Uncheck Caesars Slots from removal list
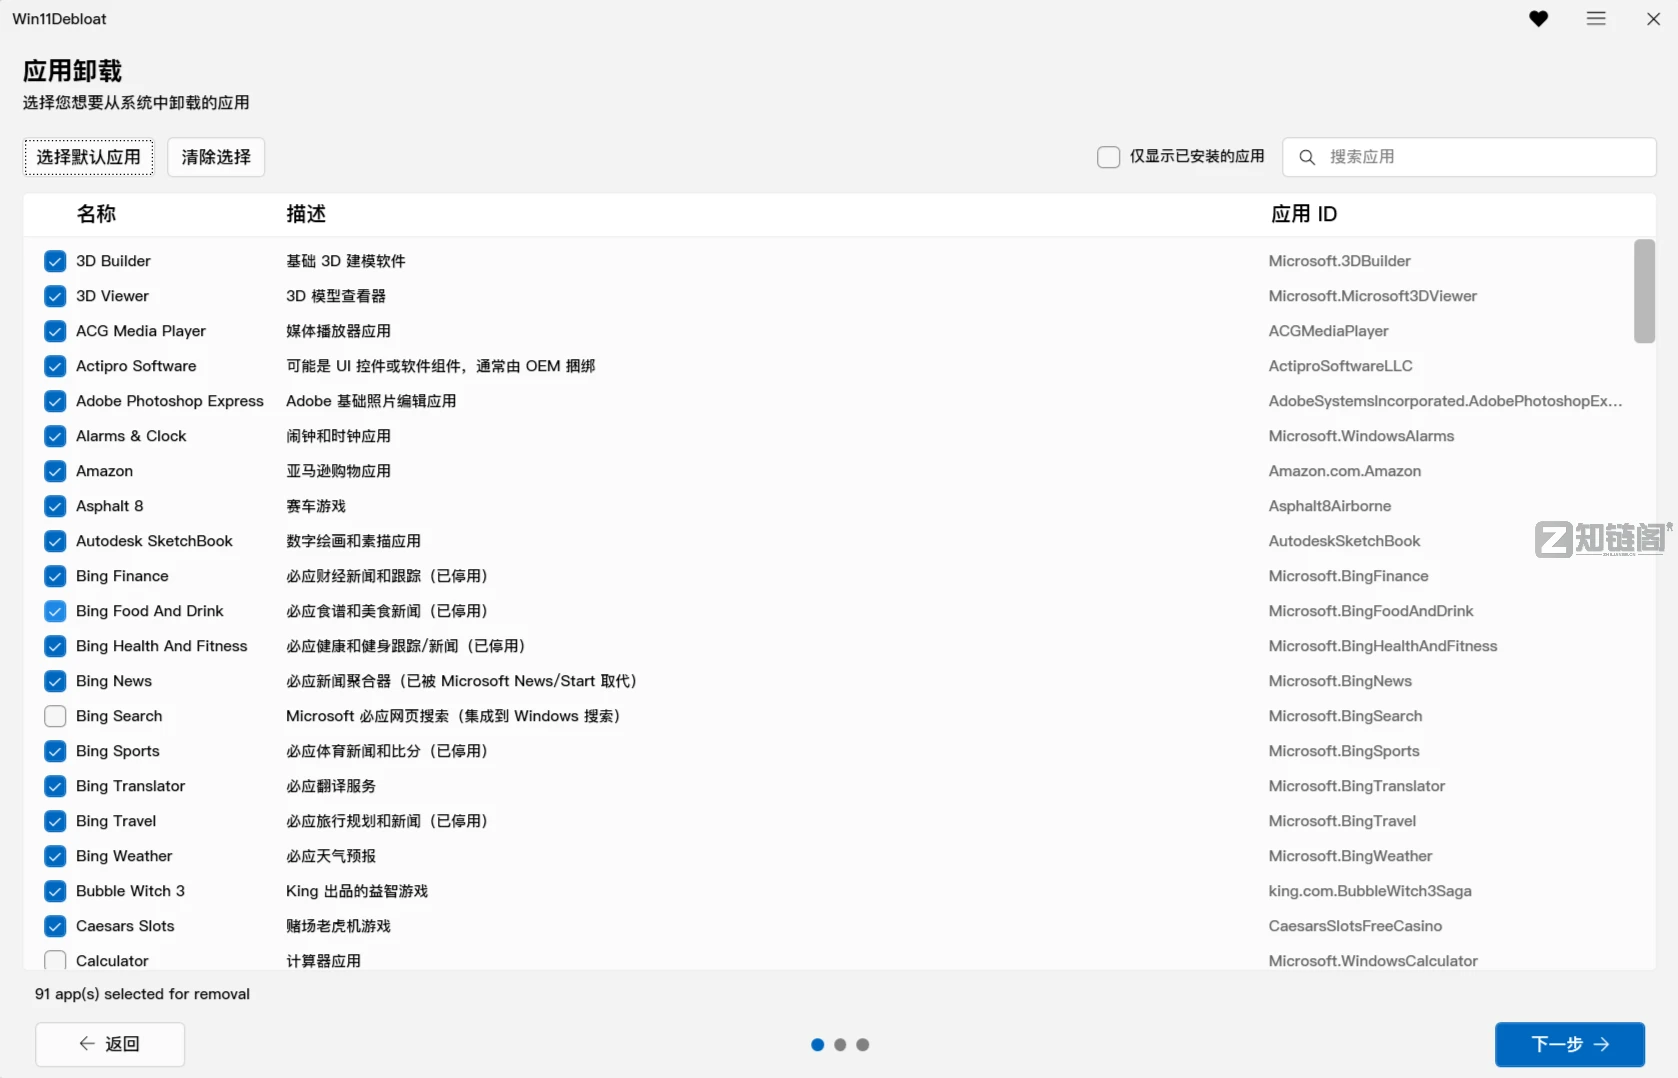The height and width of the screenshot is (1078, 1678). [55, 925]
